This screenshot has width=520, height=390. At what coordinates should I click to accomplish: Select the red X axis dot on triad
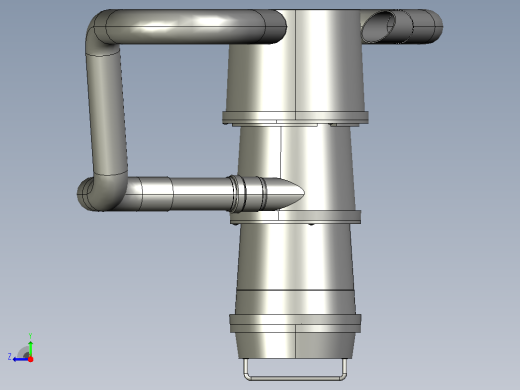[31, 359]
